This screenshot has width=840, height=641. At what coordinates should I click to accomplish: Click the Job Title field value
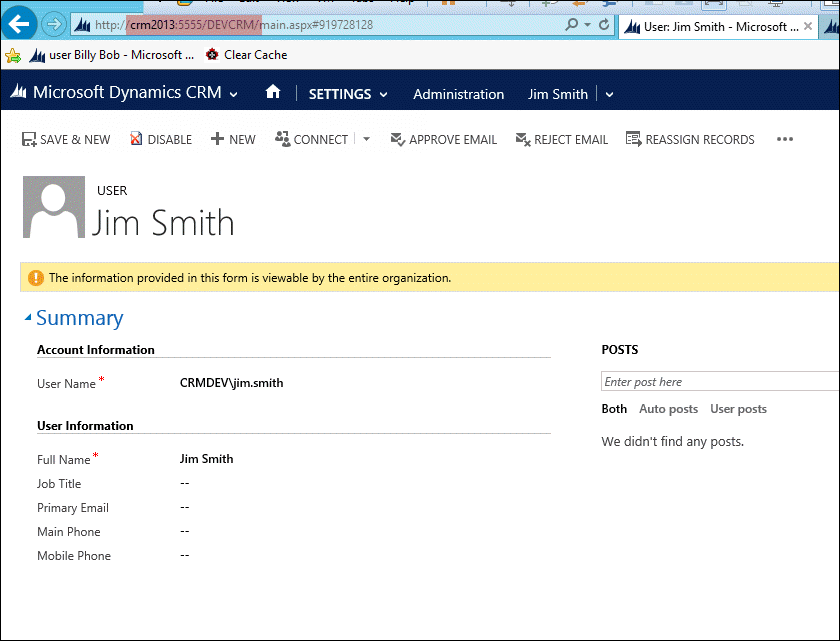(185, 483)
